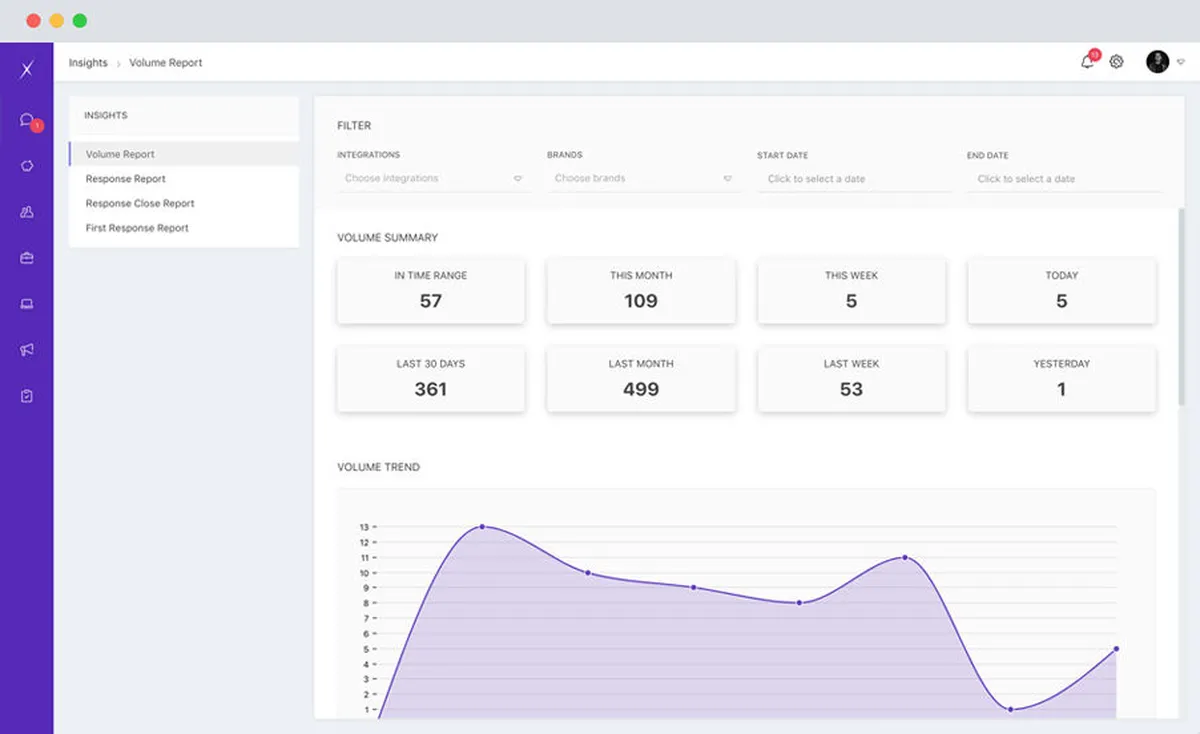Click the X logo at sidebar top
This screenshot has width=1200, height=734.
(x=27, y=68)
